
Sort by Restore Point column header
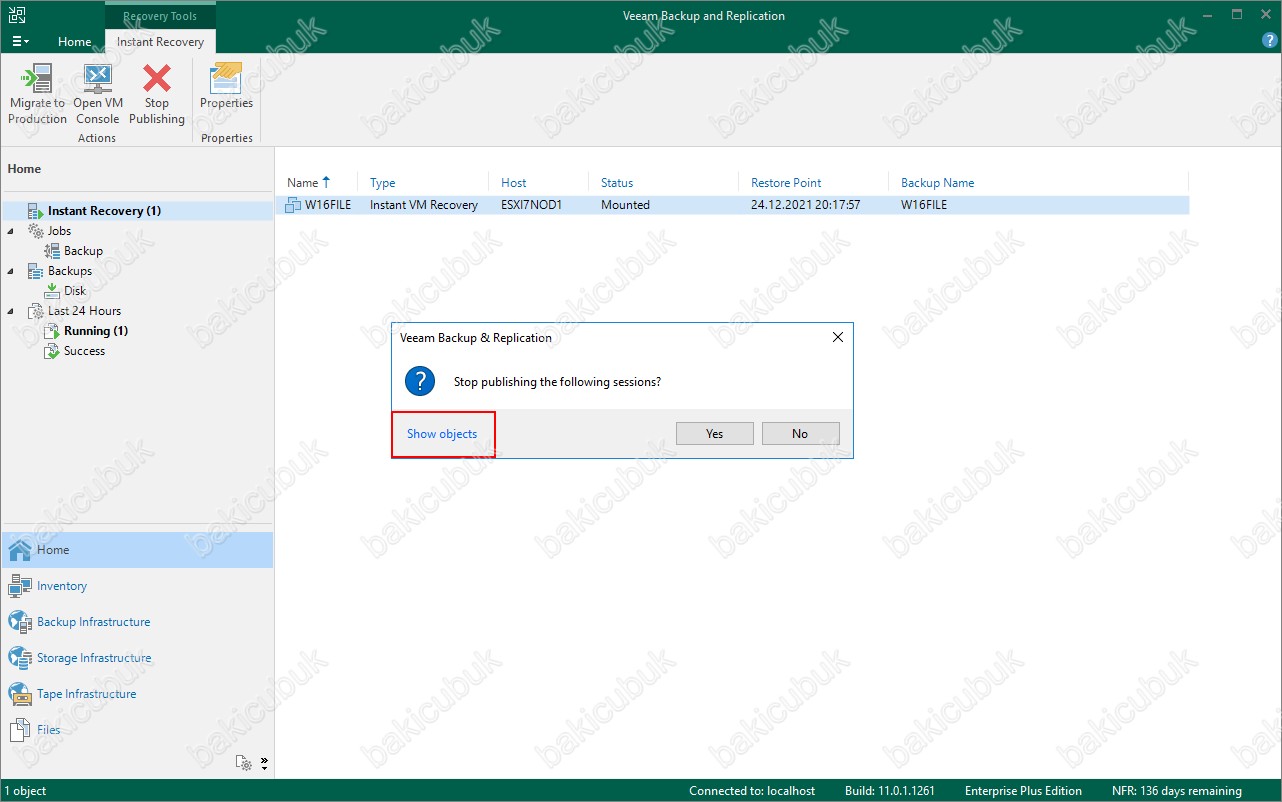coord(786,183)
